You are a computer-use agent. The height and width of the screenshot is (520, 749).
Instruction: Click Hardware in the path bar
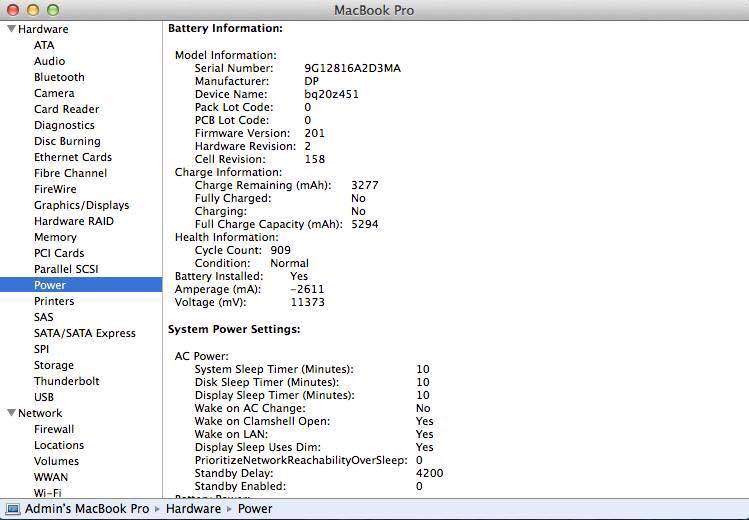[193, 509]
